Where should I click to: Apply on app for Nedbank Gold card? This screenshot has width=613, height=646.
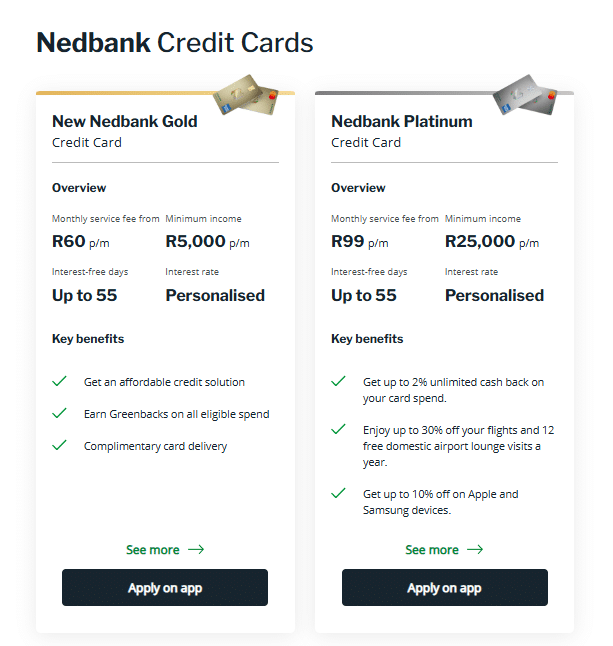[x=165, y=588]
